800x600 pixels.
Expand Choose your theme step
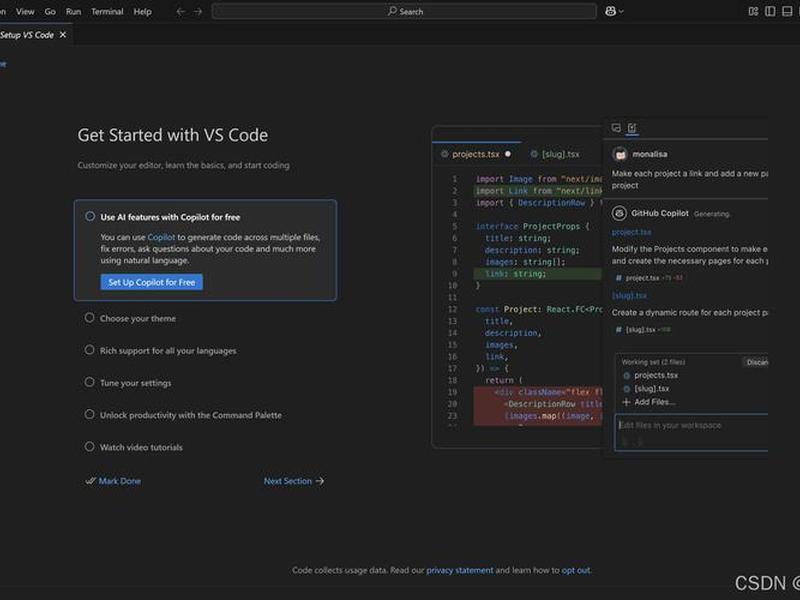click(x=138, y=318)
